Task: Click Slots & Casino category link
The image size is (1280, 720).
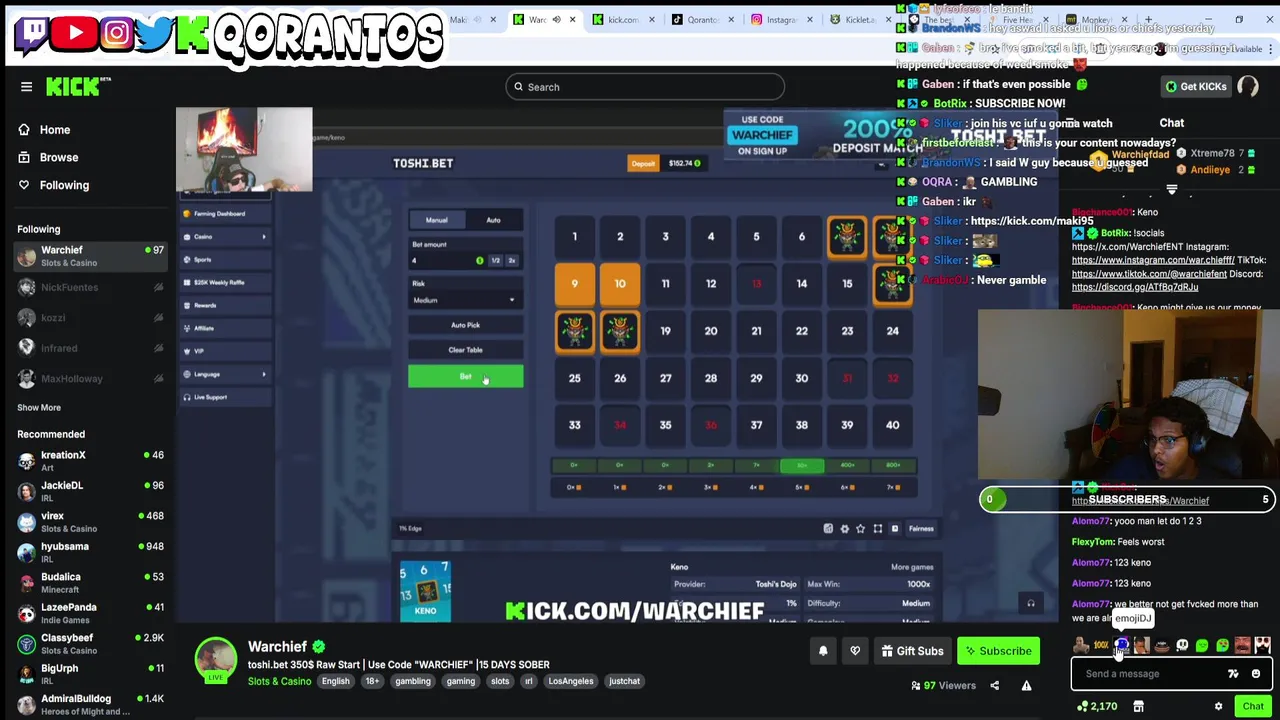Action: tap(279, 681)
